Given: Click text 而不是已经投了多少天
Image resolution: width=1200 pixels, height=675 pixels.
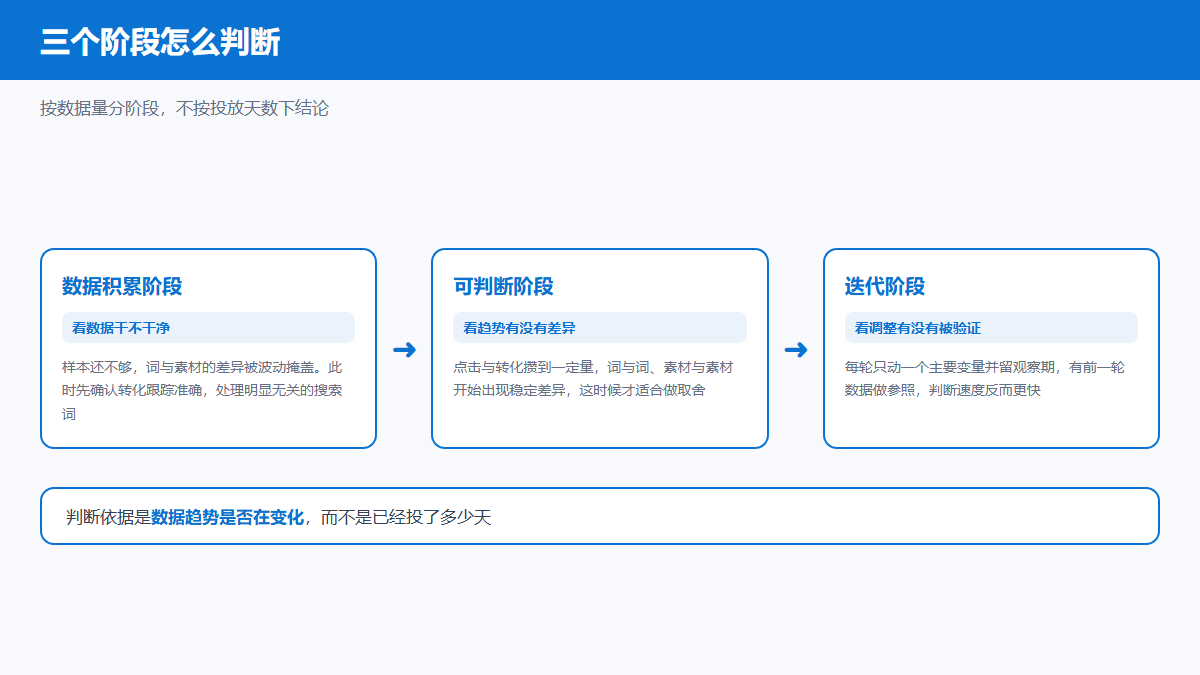Looking at the screenshot, I should click(407, 517).
